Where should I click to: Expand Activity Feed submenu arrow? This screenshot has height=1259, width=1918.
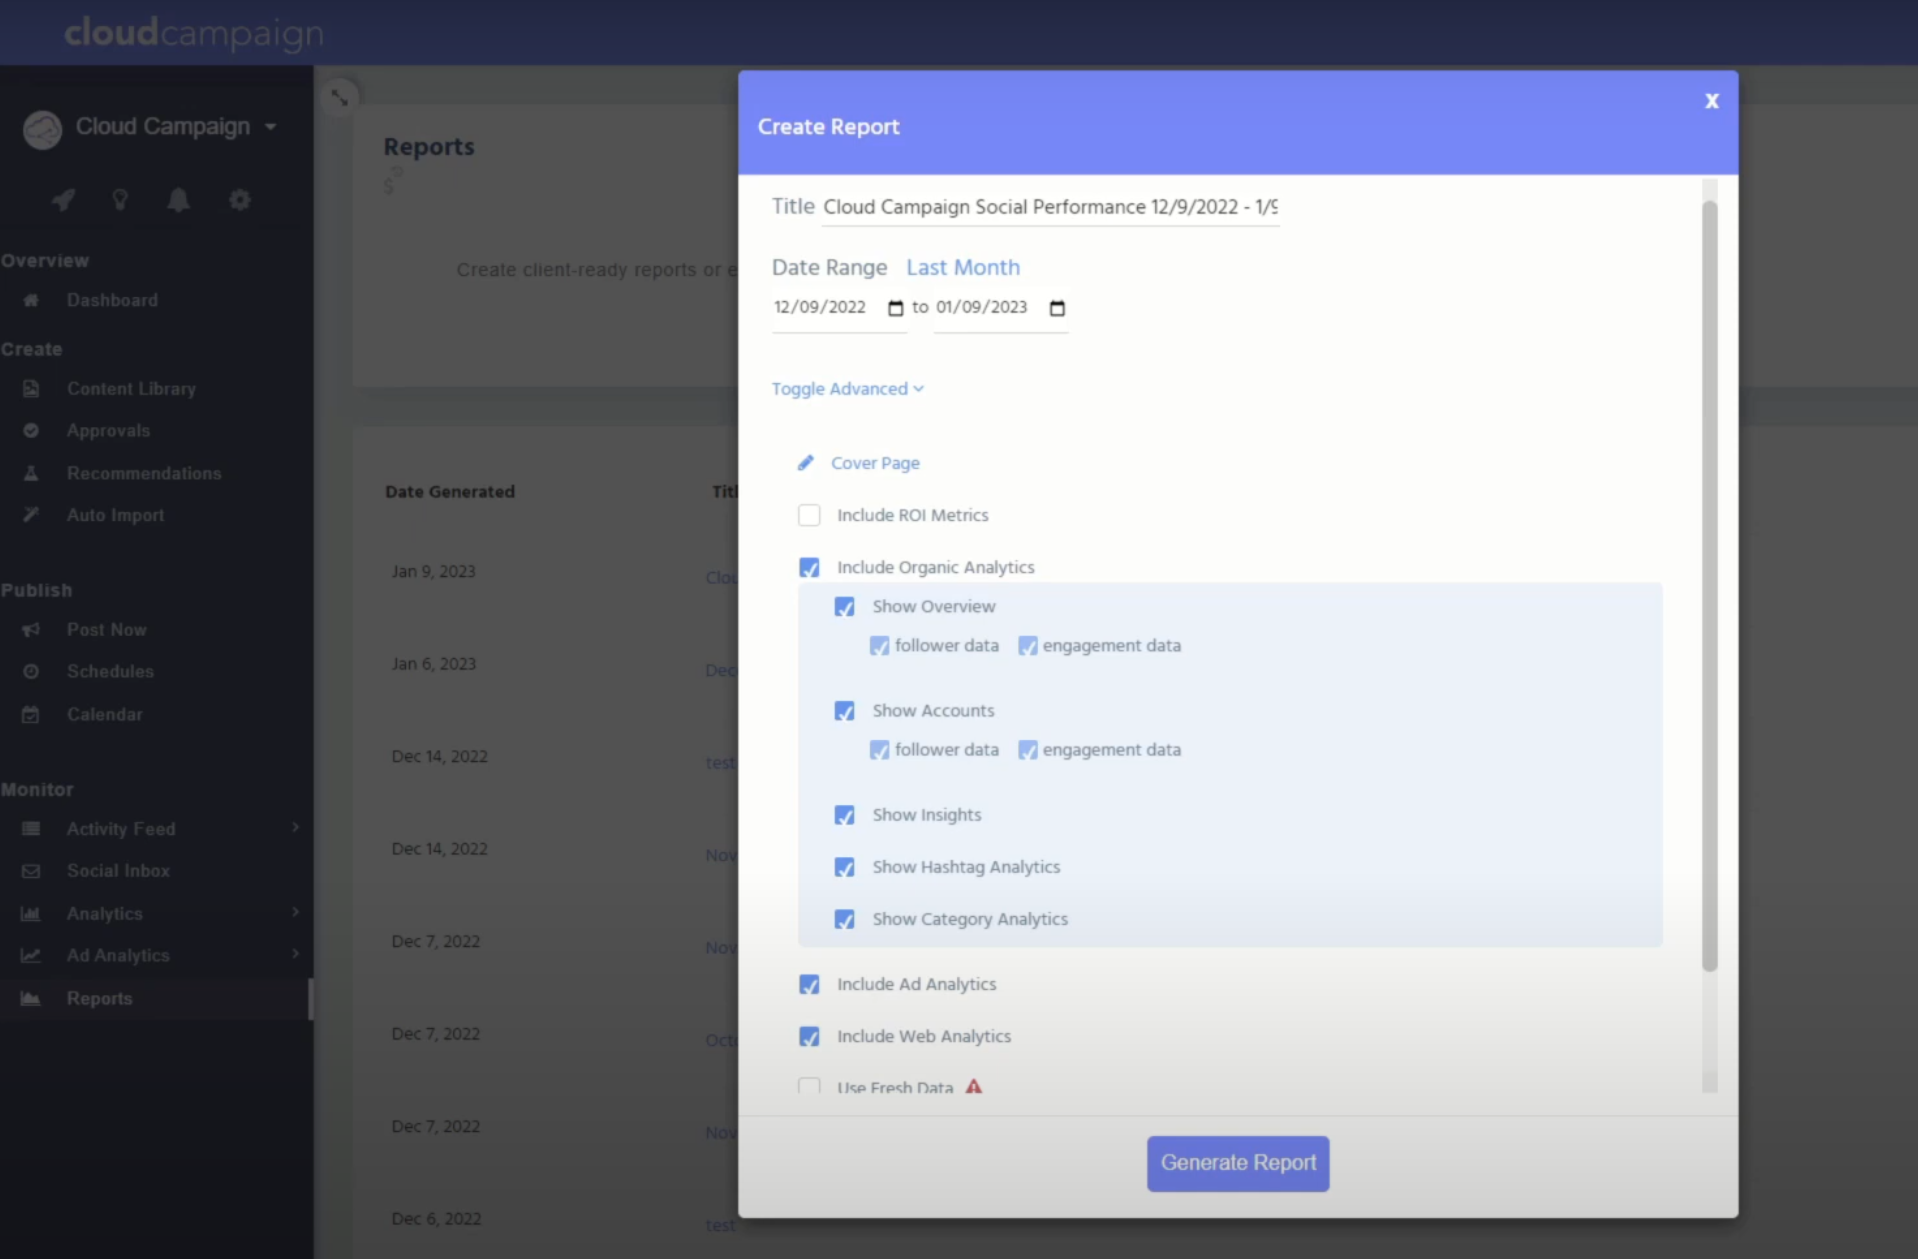coord(295,827)
